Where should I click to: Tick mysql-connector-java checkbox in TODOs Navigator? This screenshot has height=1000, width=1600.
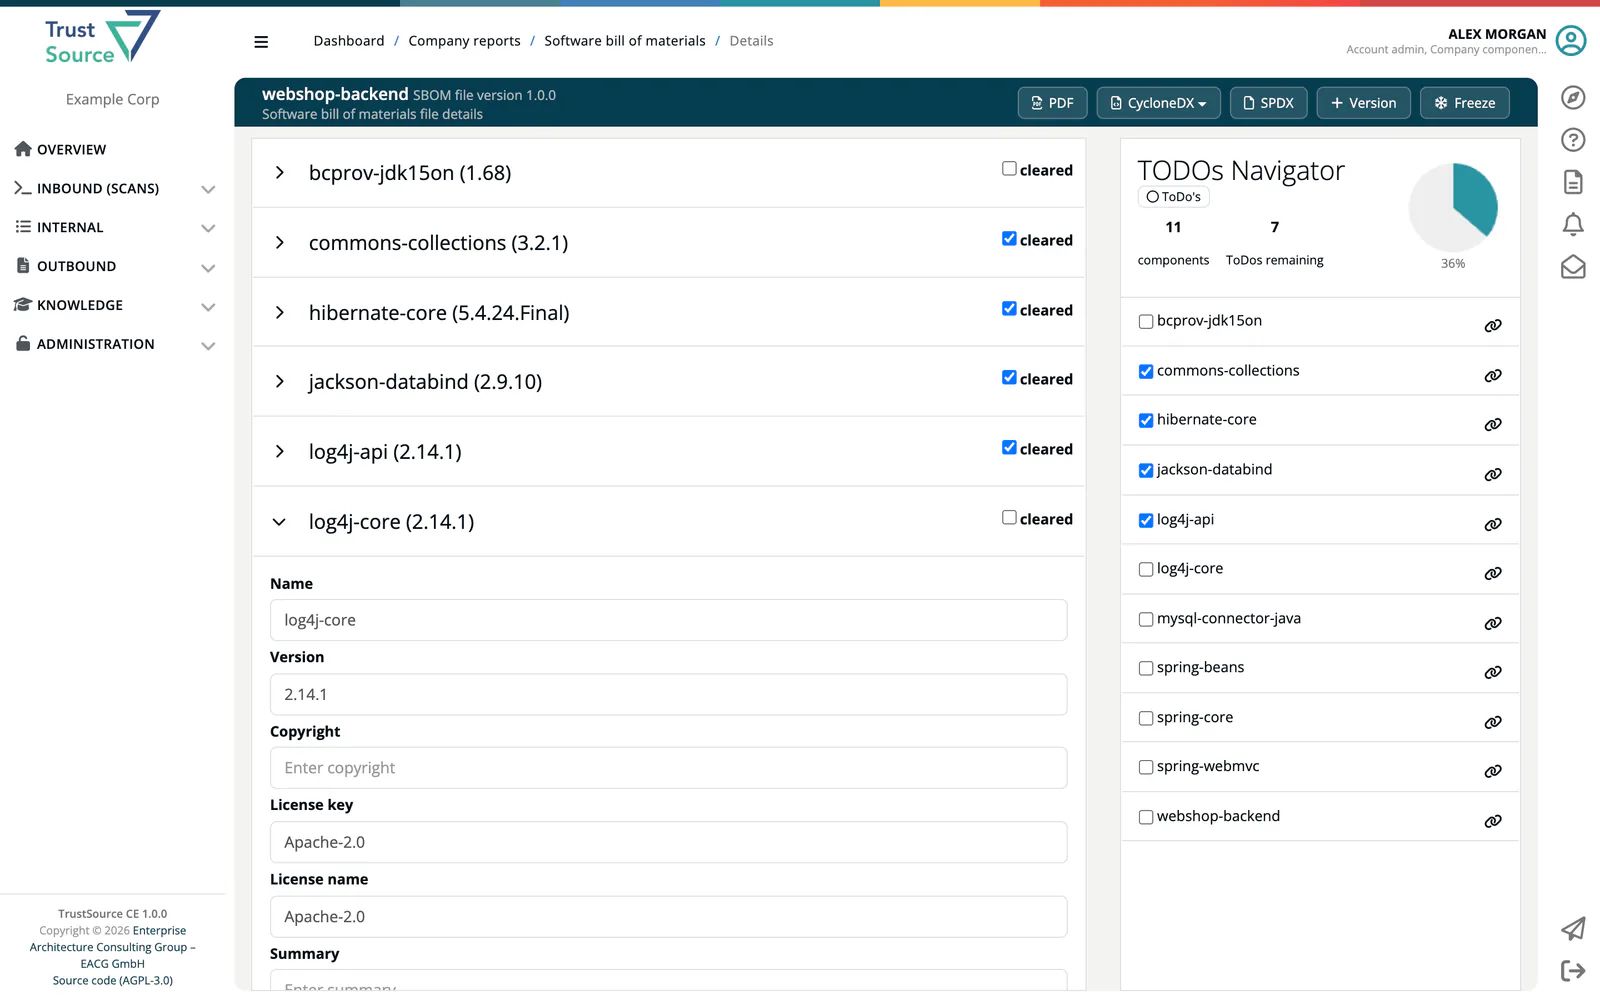[x=1146, y=620]
